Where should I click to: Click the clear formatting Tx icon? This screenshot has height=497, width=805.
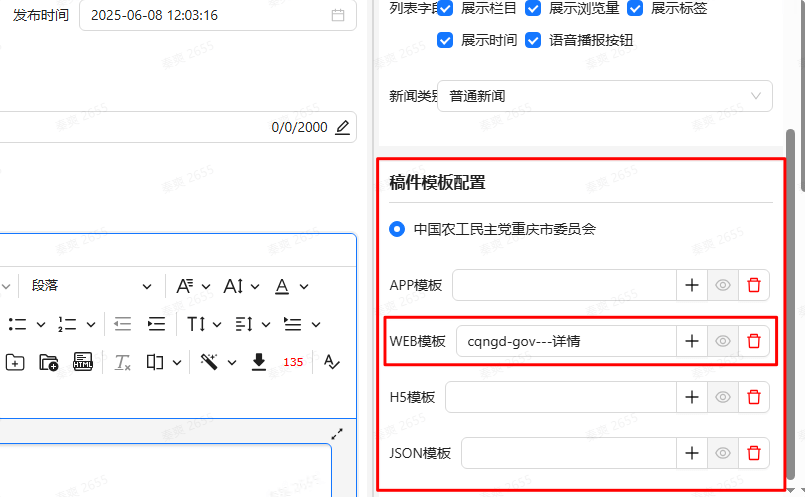point(122,362)
